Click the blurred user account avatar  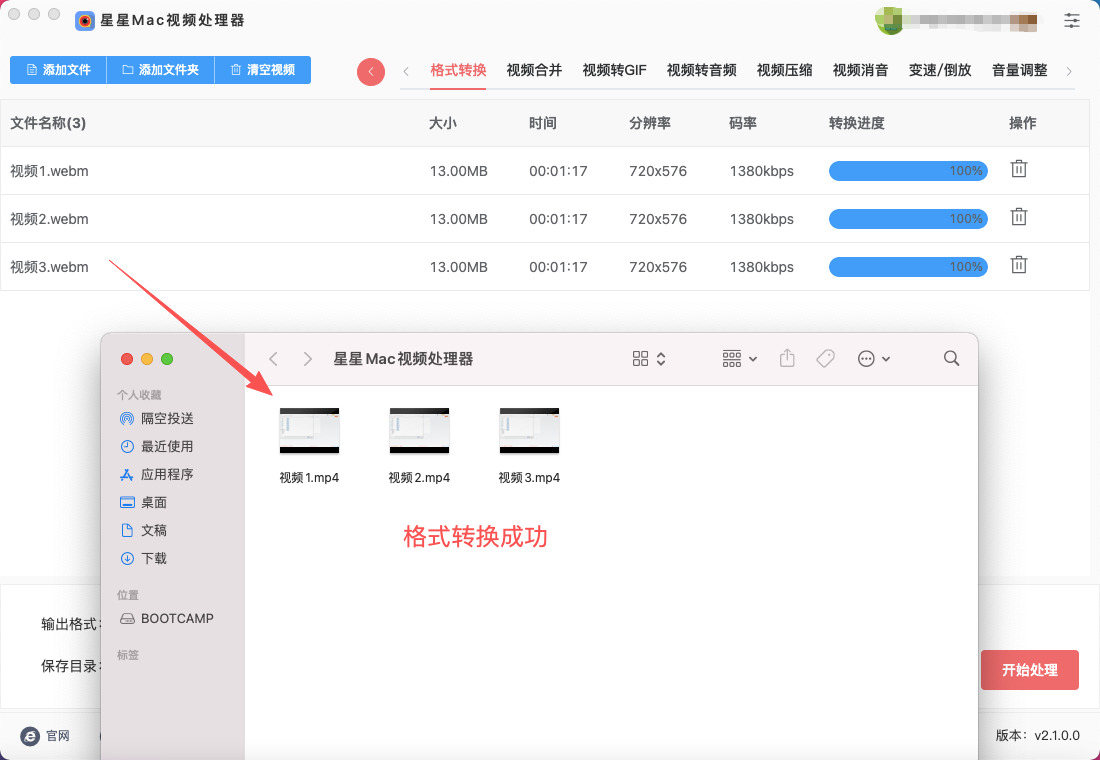click(890, 20)
